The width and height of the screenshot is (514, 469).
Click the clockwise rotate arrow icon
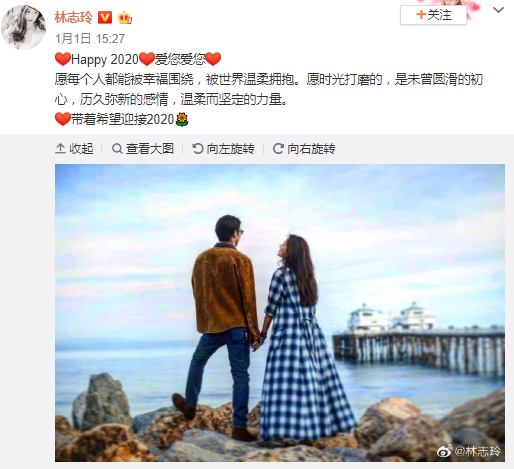278,149
